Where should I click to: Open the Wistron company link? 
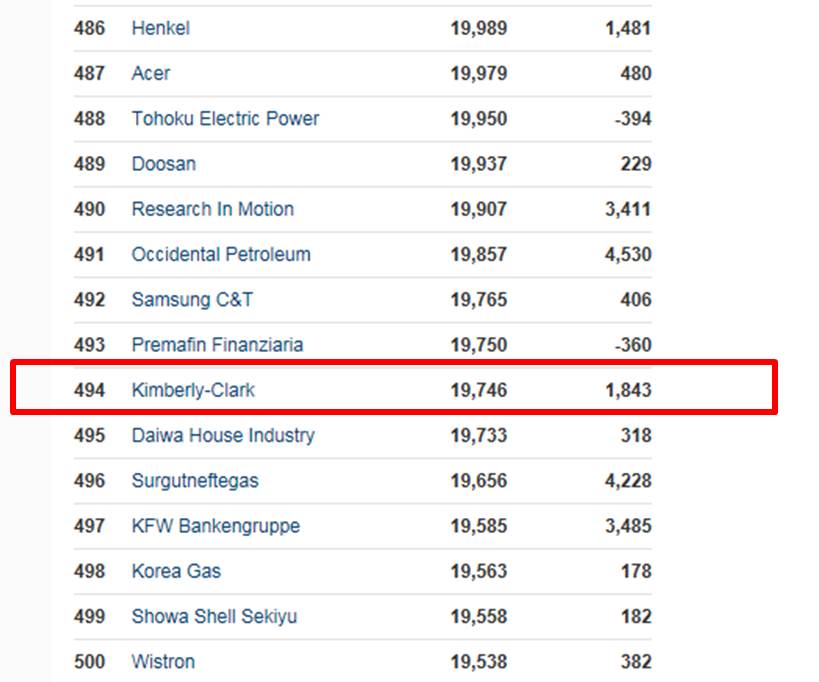click(x=163, y=662)
